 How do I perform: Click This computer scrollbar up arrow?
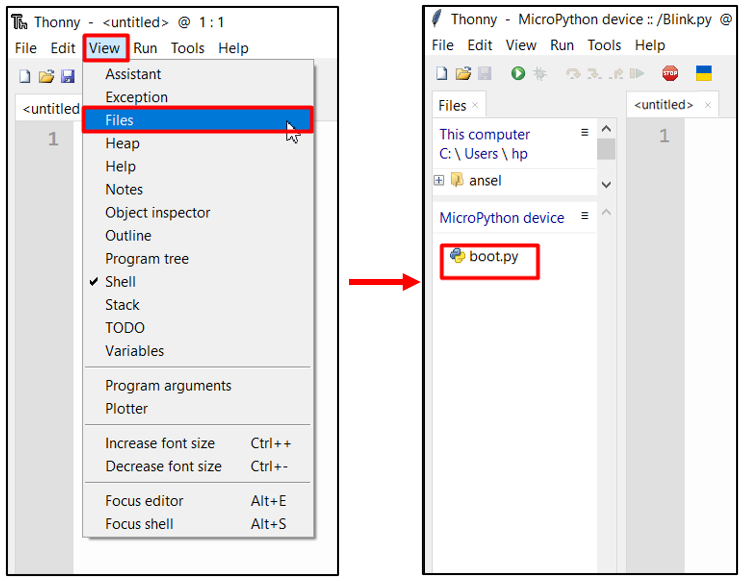[x=606, y=129]
